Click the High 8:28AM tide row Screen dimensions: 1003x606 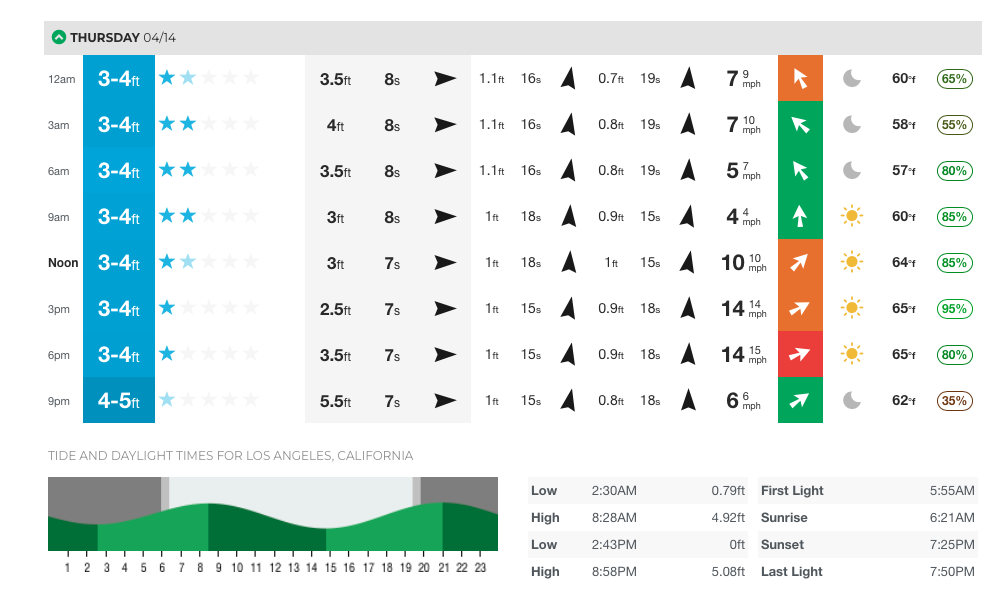click(x=638, y=518)
